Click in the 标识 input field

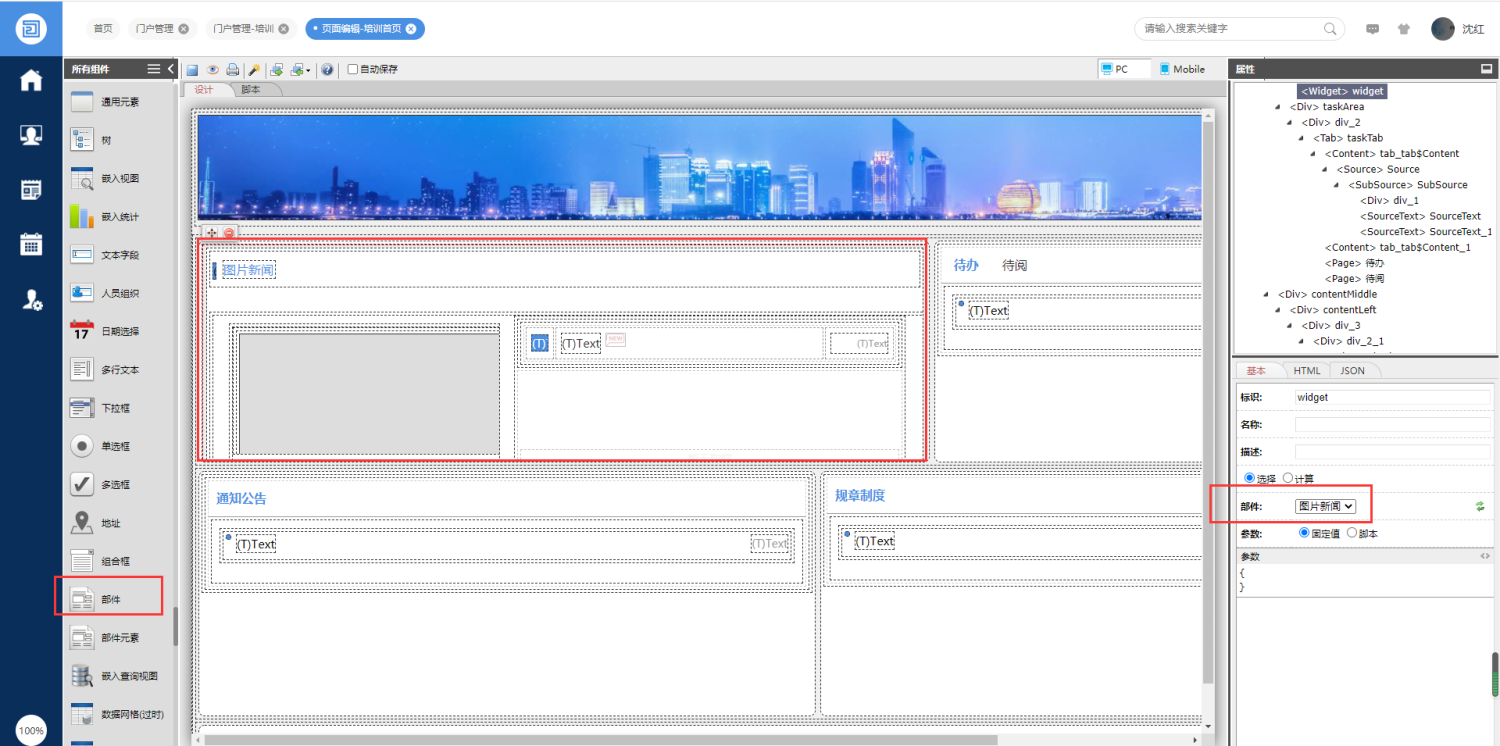tap(1393, 397)
